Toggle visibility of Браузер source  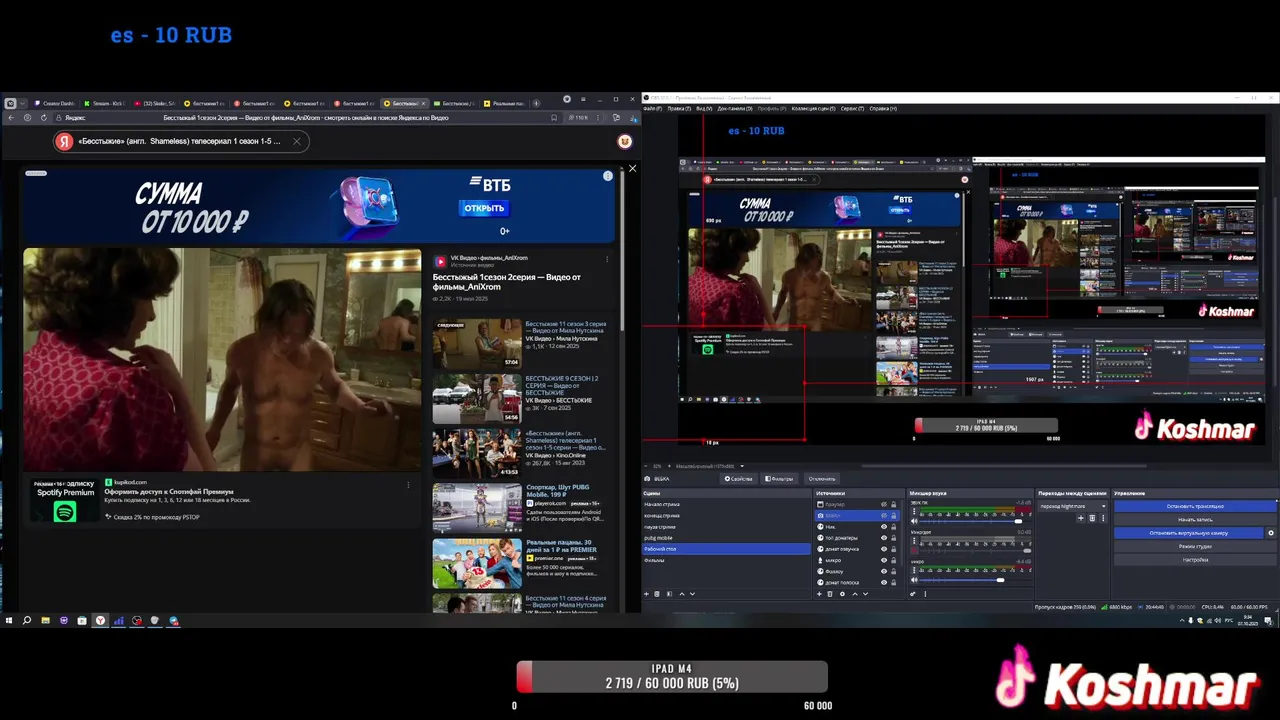click(x=884, y=504)
